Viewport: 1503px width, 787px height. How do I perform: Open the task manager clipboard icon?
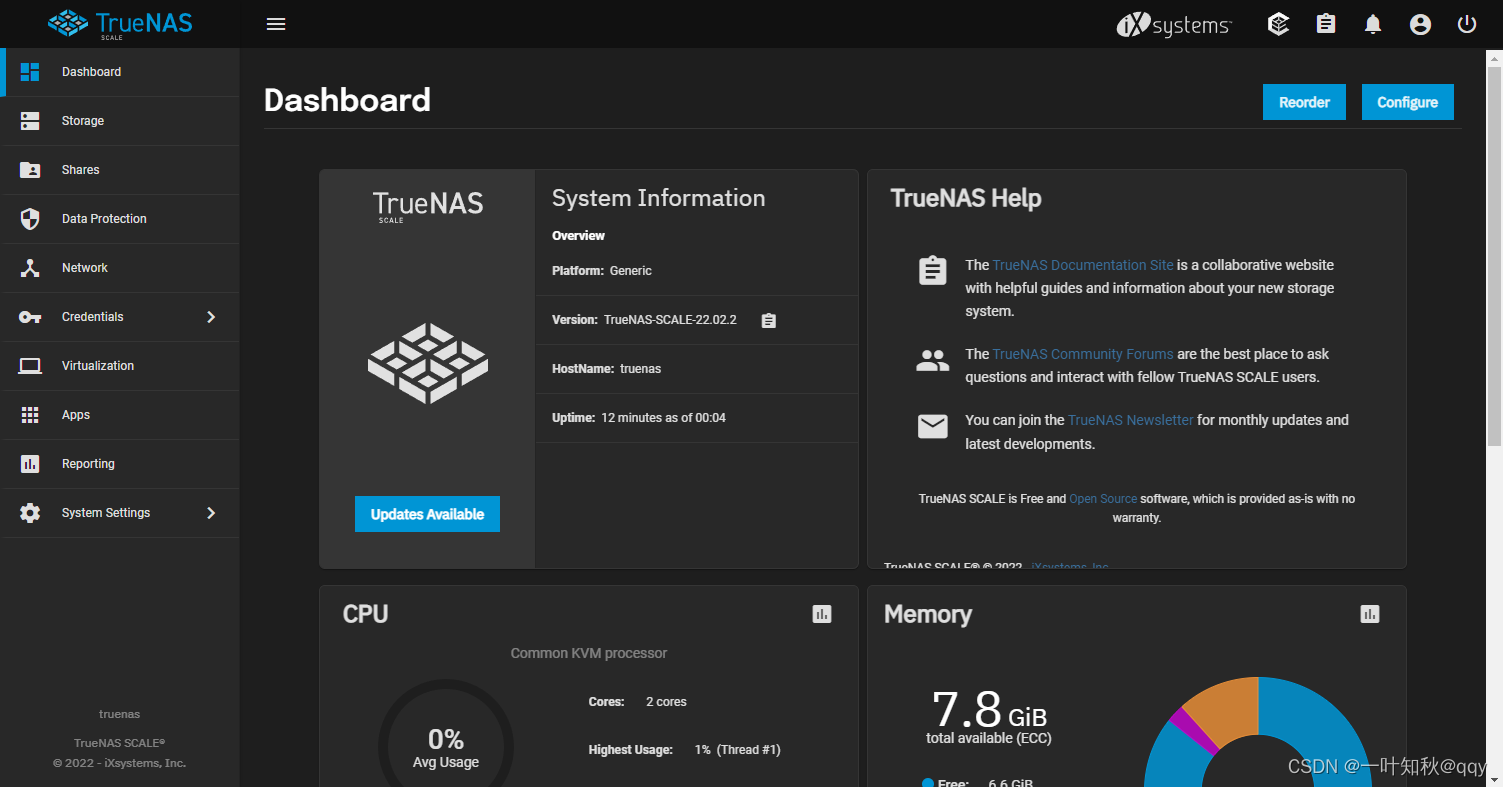pos(1326,24)
